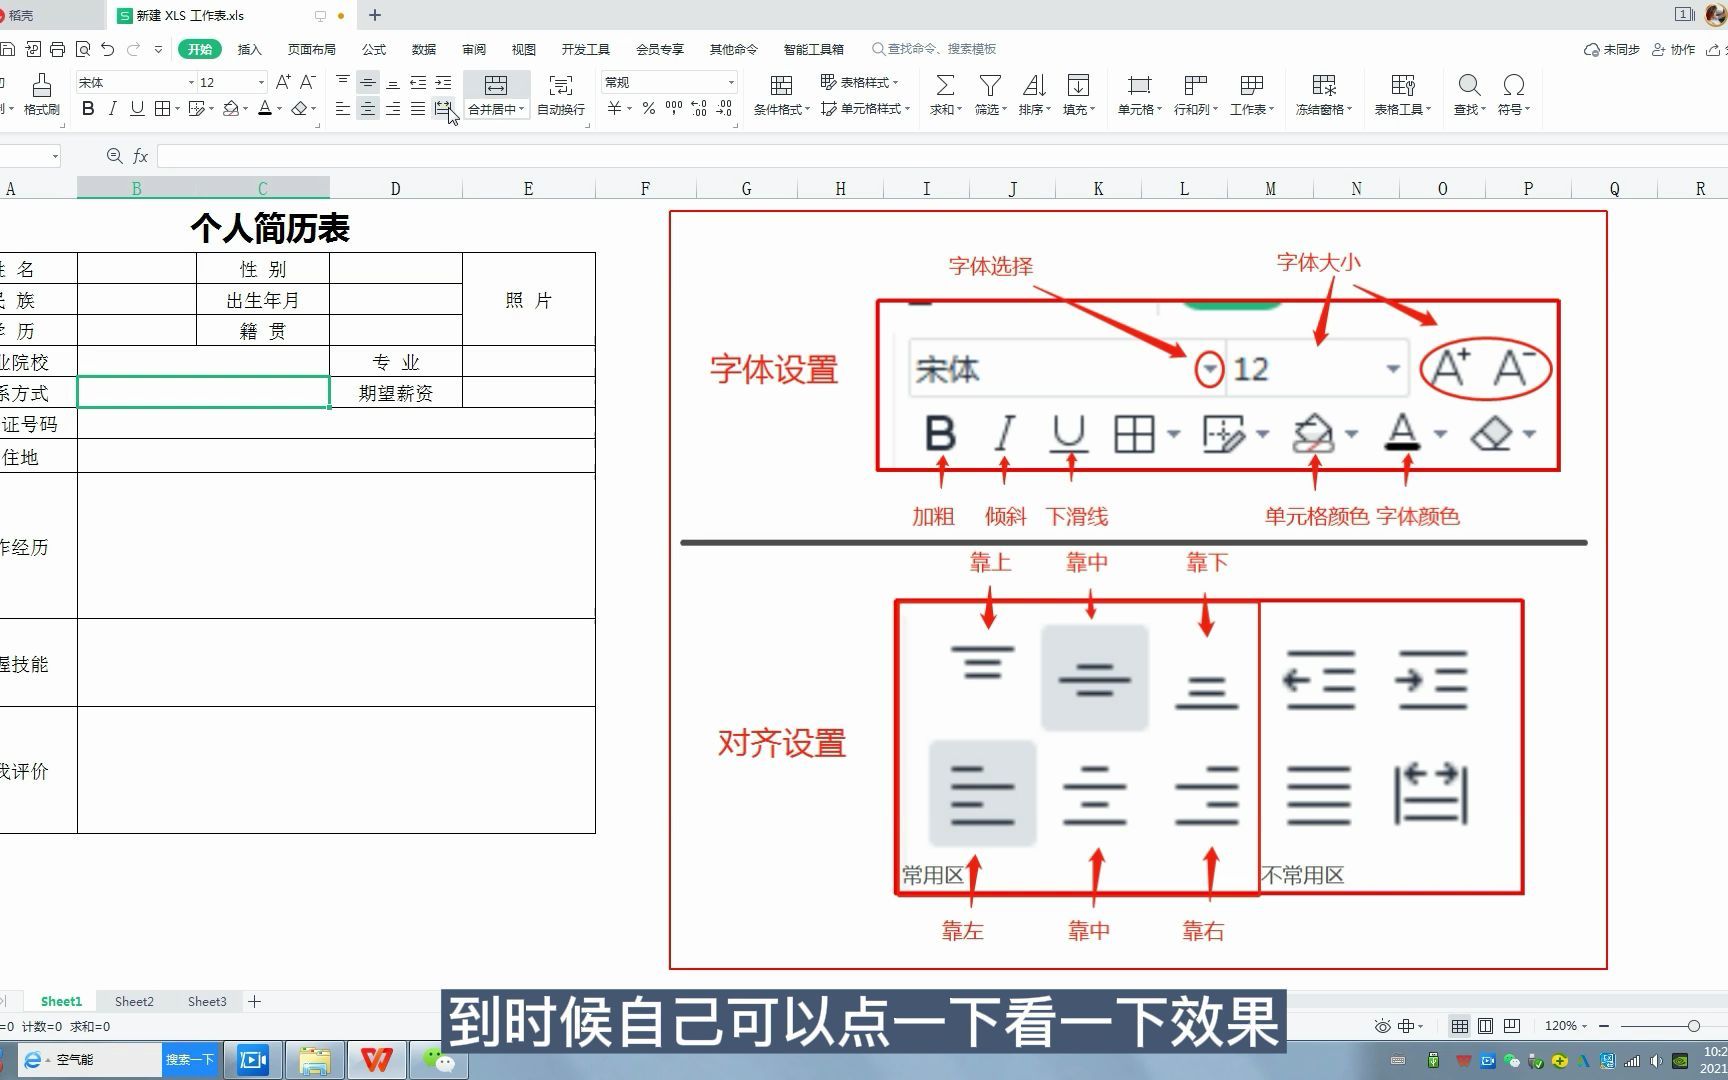Select left horizontal alignment
This screenshot has width=1728, height=1080.
point(343,109)
